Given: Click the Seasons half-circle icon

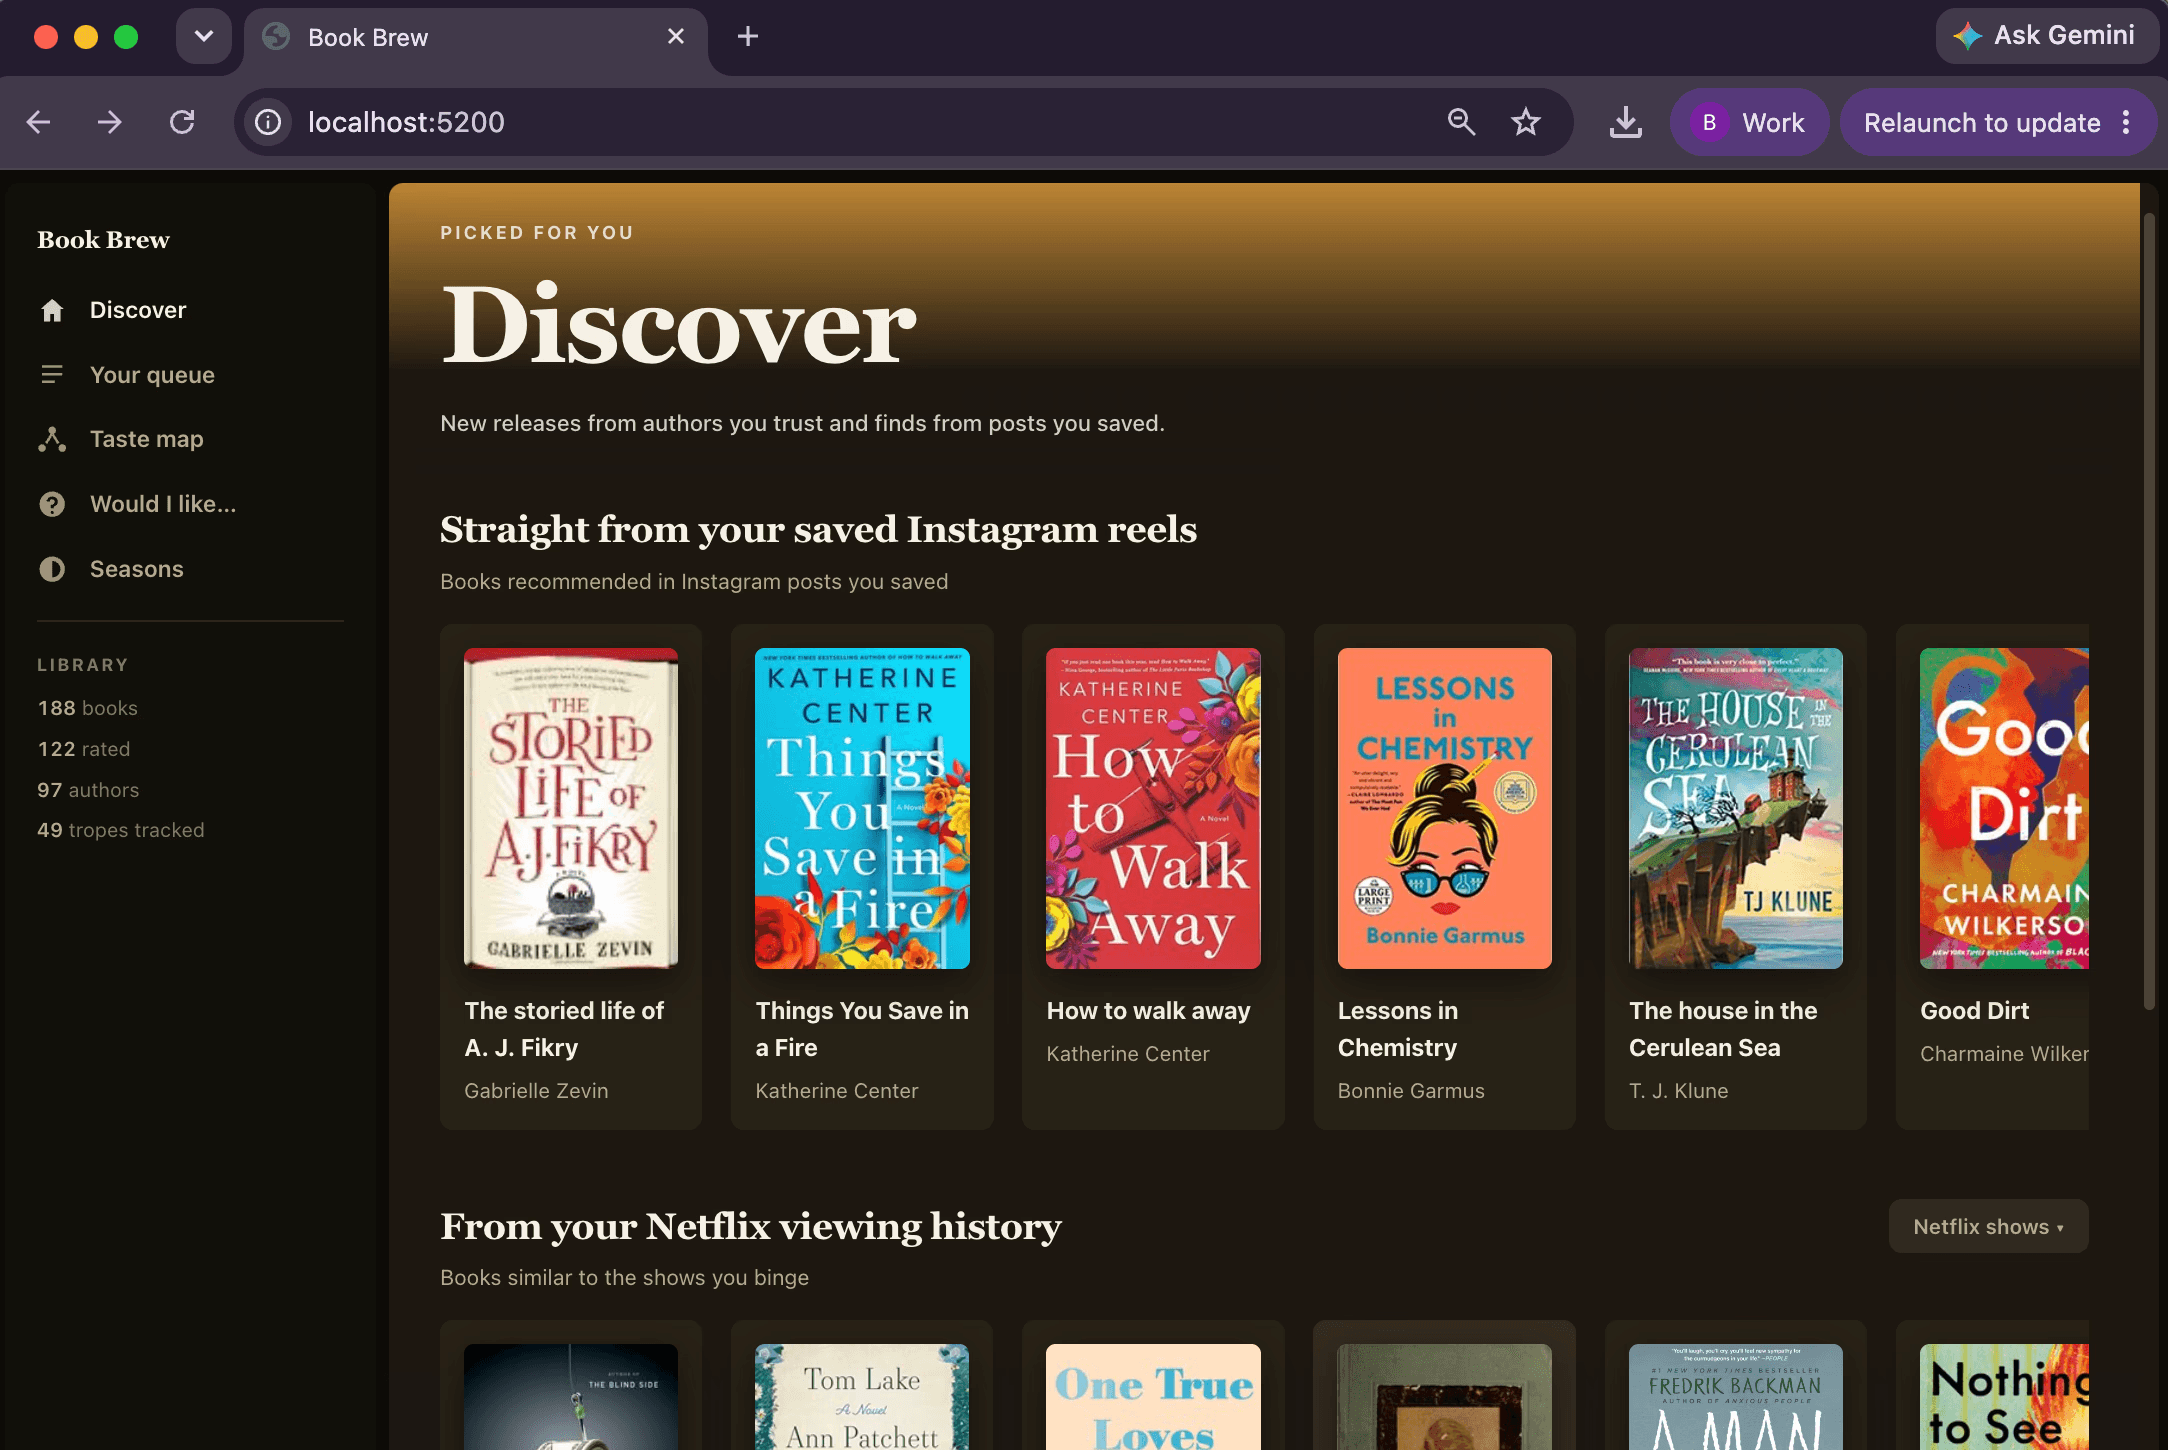Looking at the screenshot, I should [52, 569].
